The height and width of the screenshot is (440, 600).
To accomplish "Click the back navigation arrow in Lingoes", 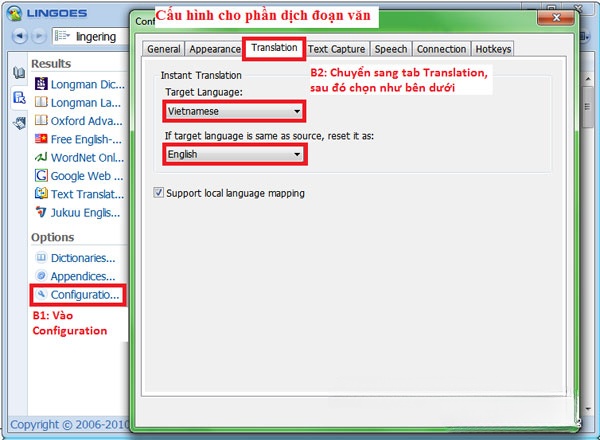I will 20,36.
